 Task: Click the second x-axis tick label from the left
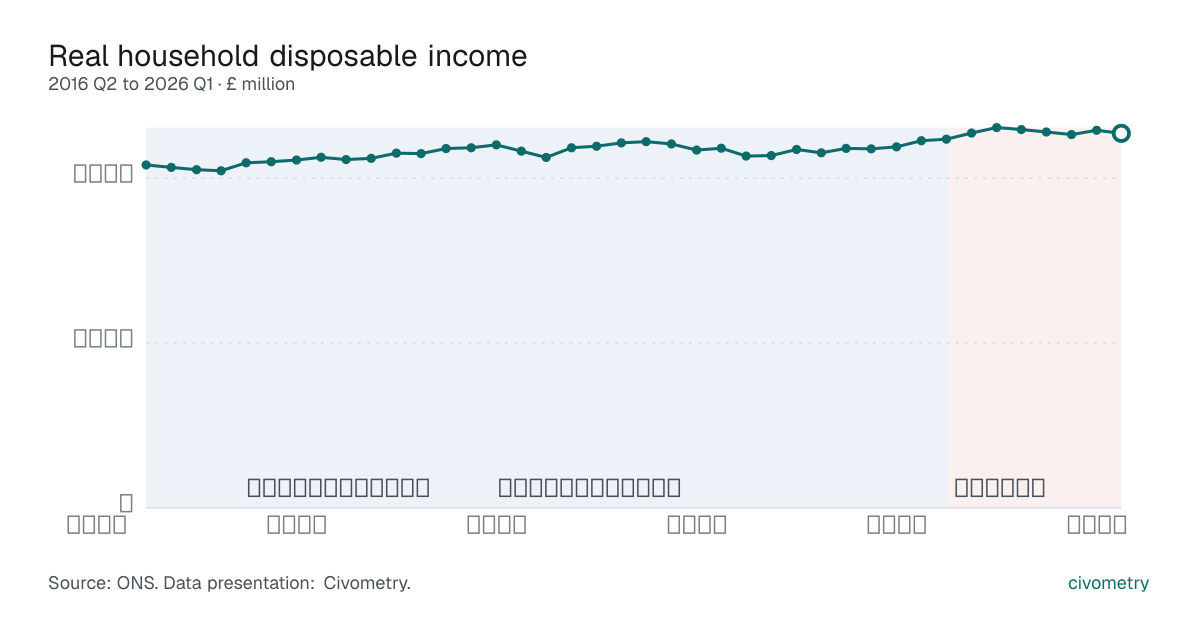[x=297, y=525]
